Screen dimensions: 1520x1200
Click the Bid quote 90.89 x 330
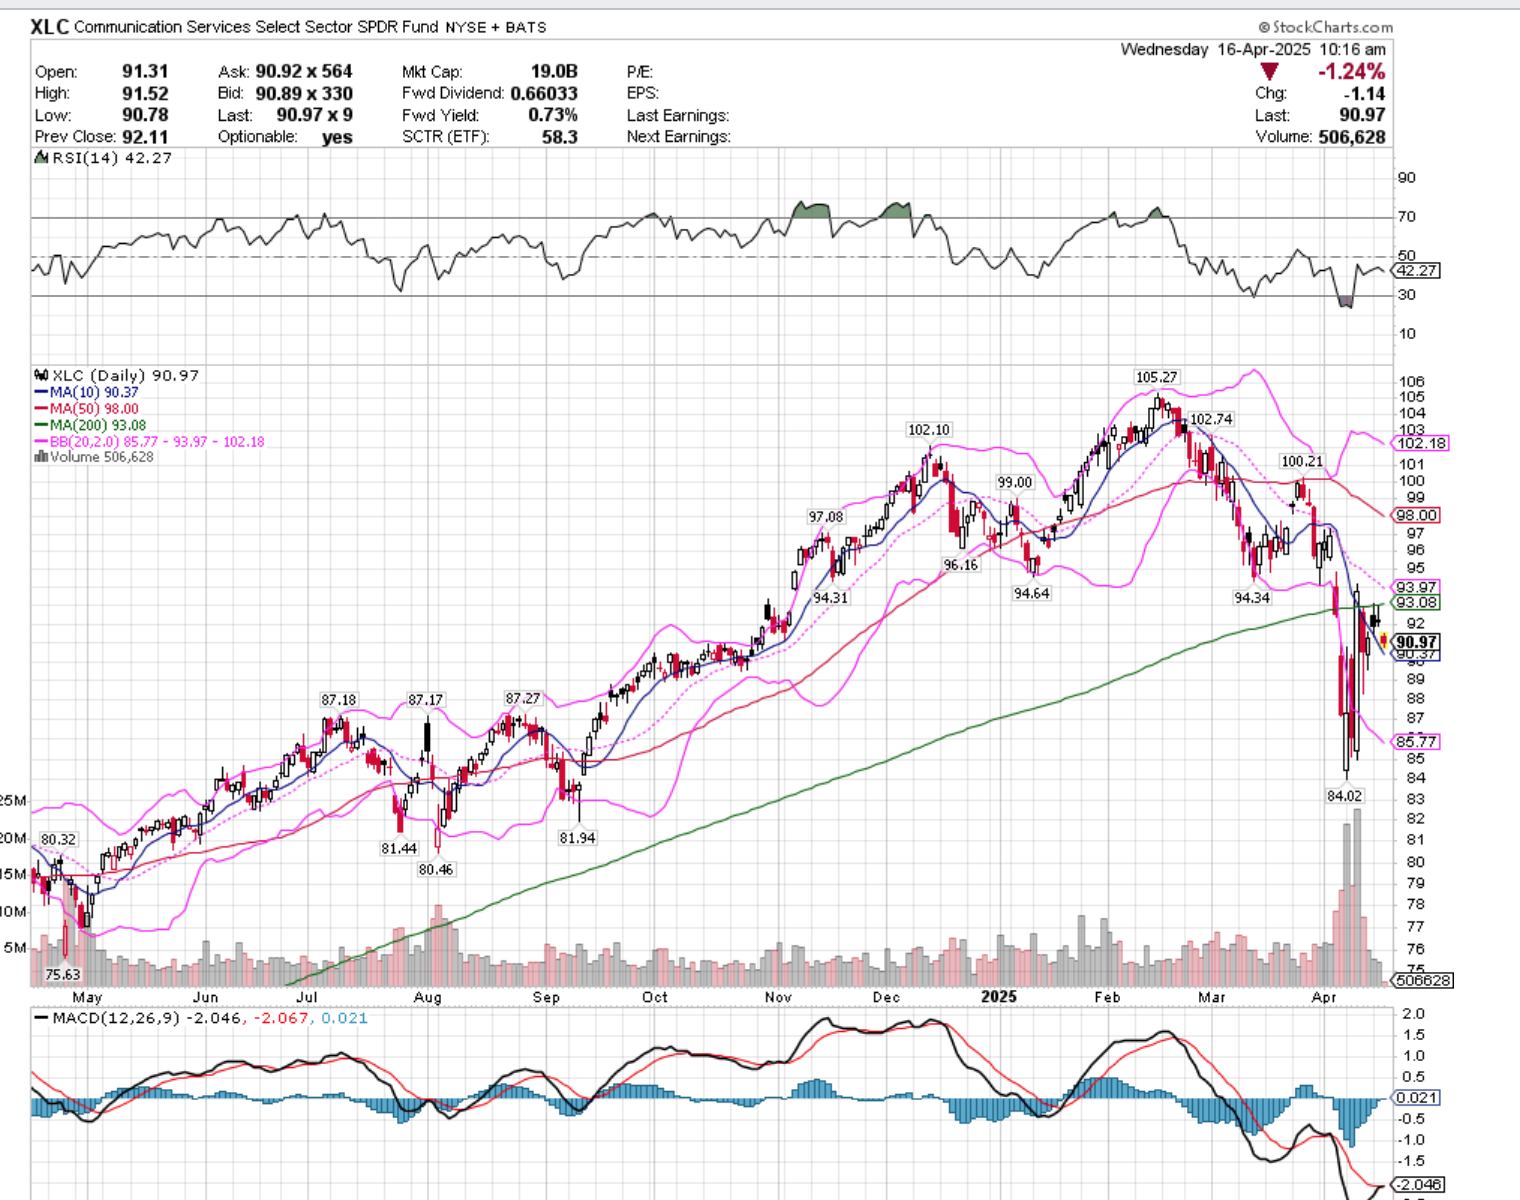[304, 94]
